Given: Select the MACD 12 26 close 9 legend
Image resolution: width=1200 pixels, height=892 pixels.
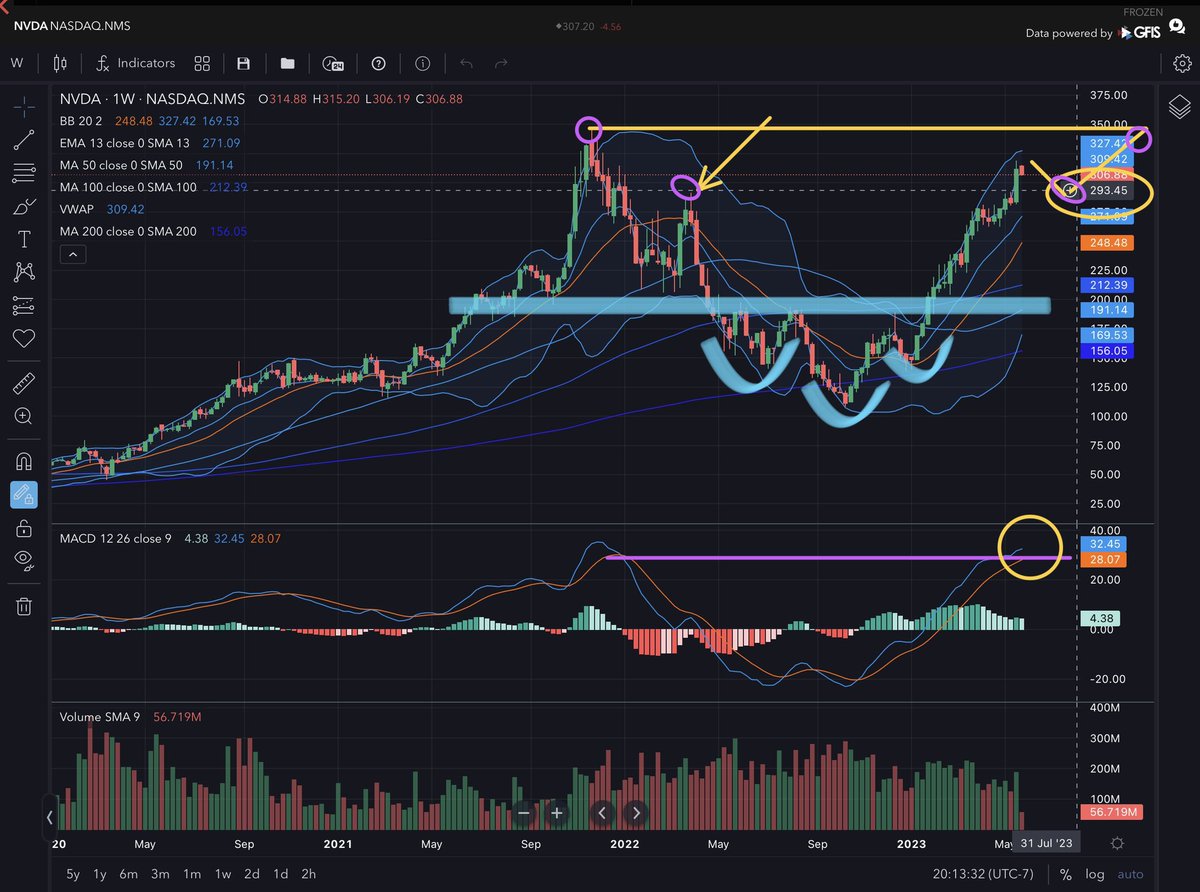Looking at the screenshot, I should pos(115,538).
